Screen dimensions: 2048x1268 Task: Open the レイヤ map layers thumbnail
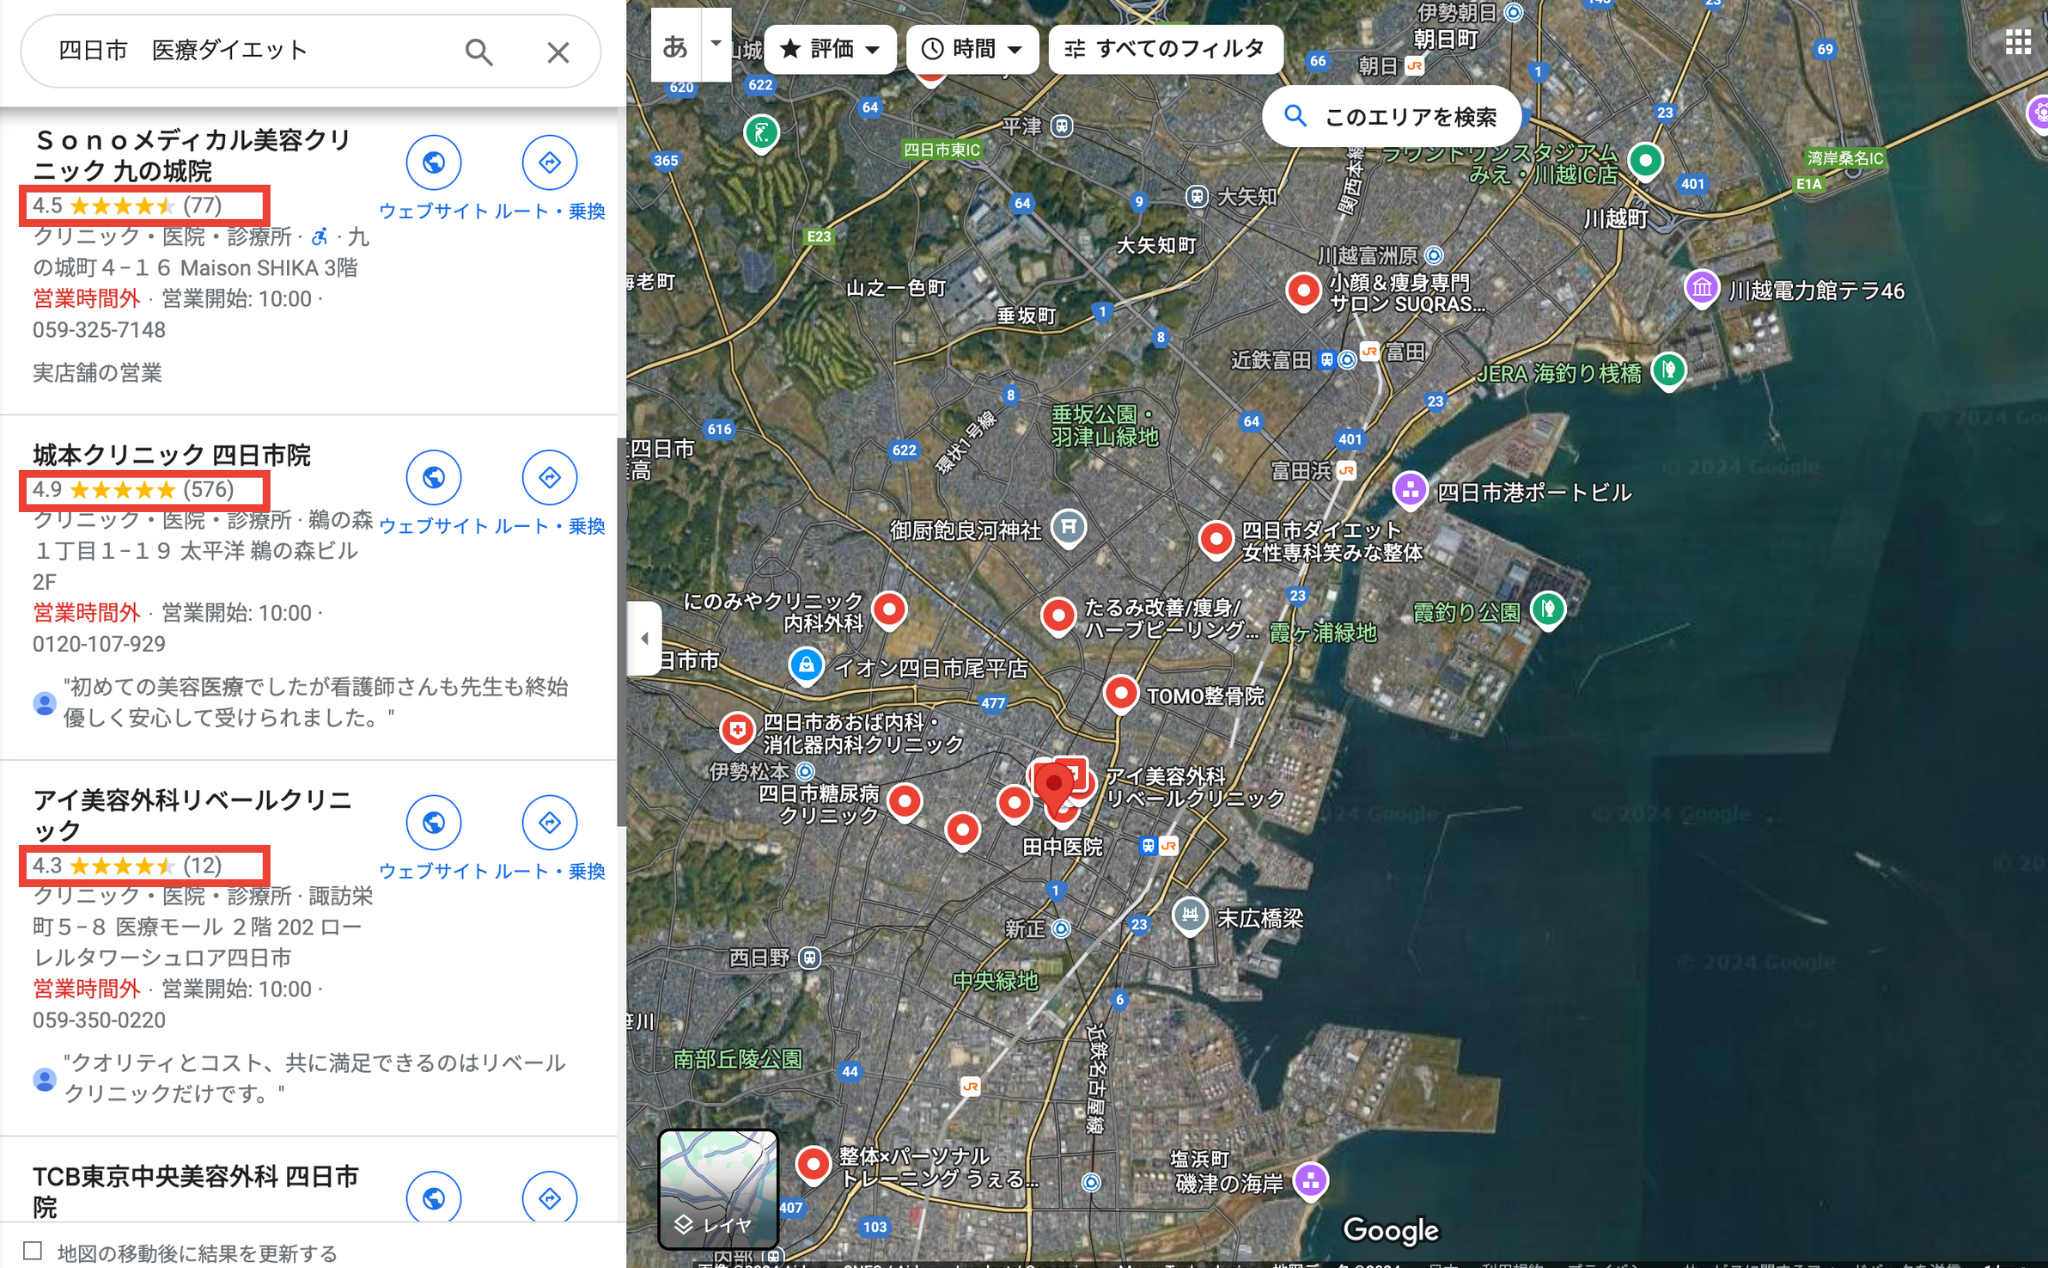[x=718, y=1189]
